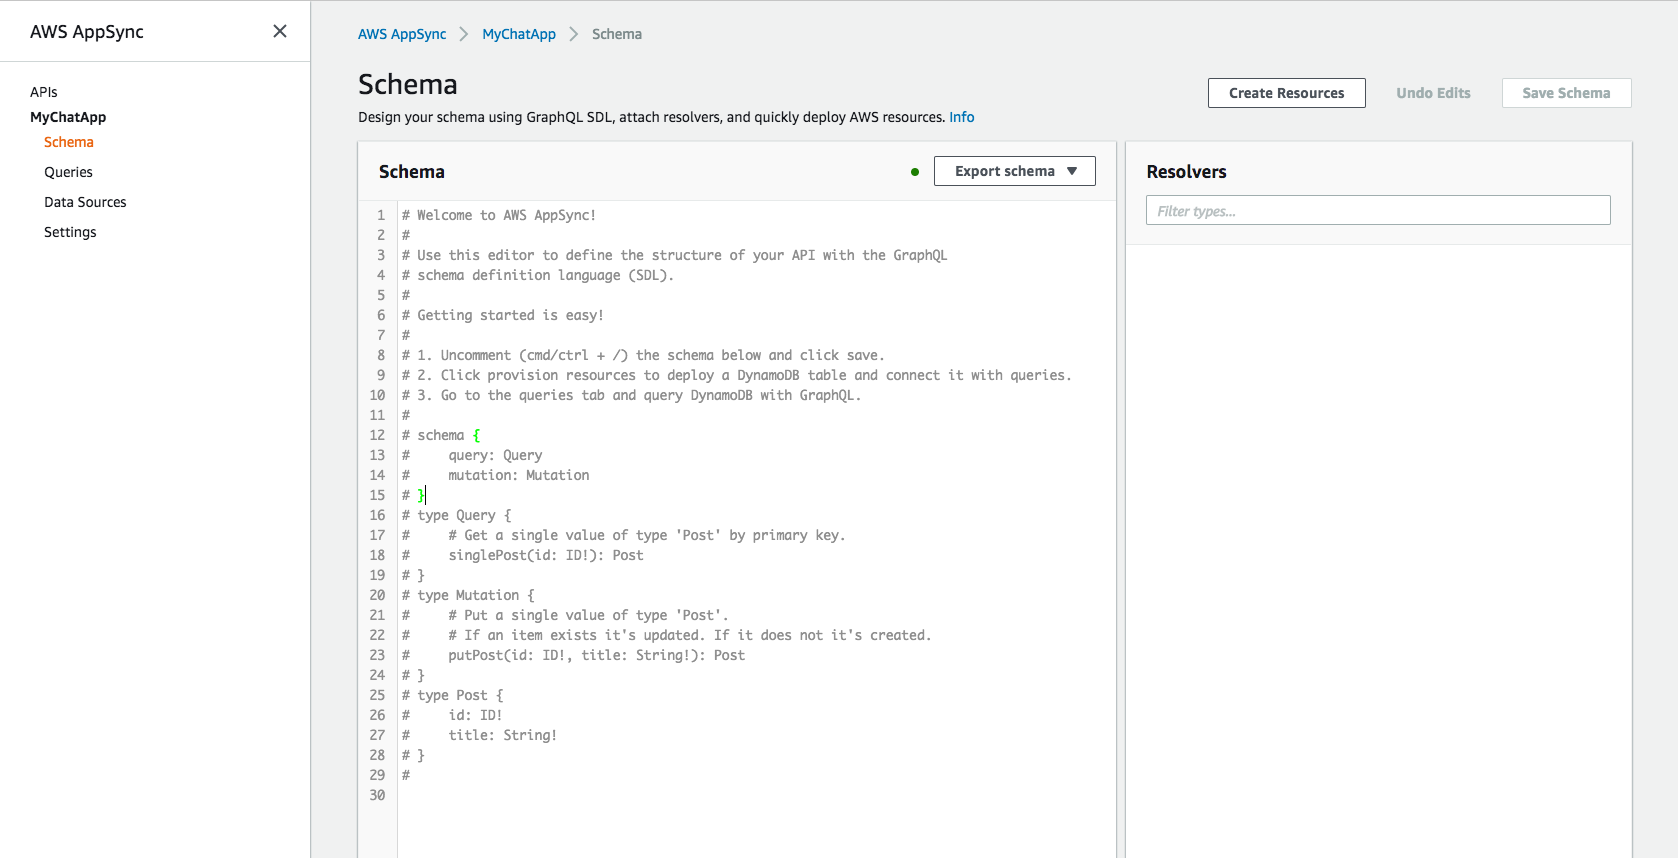
Task: Click the green schema status indicator dot
Action: pyautogui.click(x=914, y=172)
